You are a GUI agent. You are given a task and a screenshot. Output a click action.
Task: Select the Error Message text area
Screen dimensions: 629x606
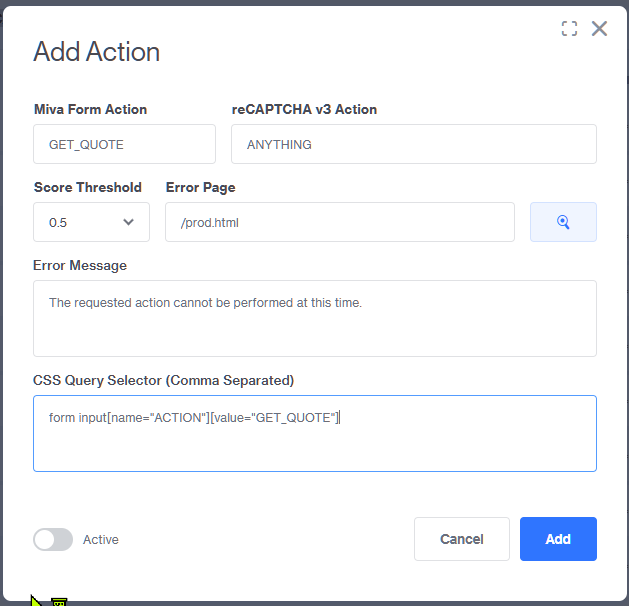314,318
